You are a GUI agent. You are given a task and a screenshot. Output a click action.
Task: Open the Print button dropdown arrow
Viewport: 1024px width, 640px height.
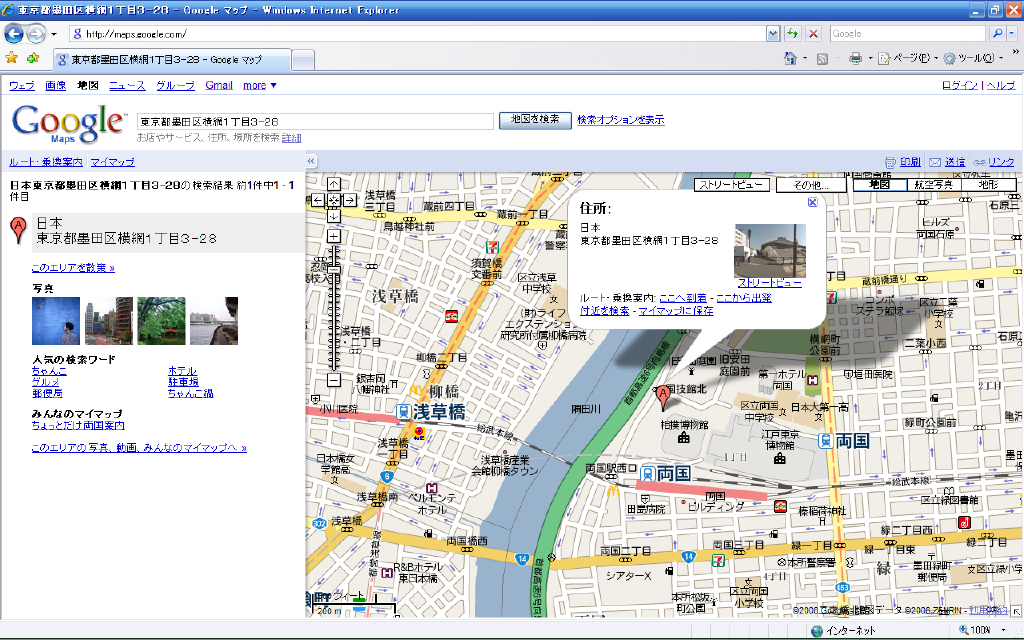point(870,59)
